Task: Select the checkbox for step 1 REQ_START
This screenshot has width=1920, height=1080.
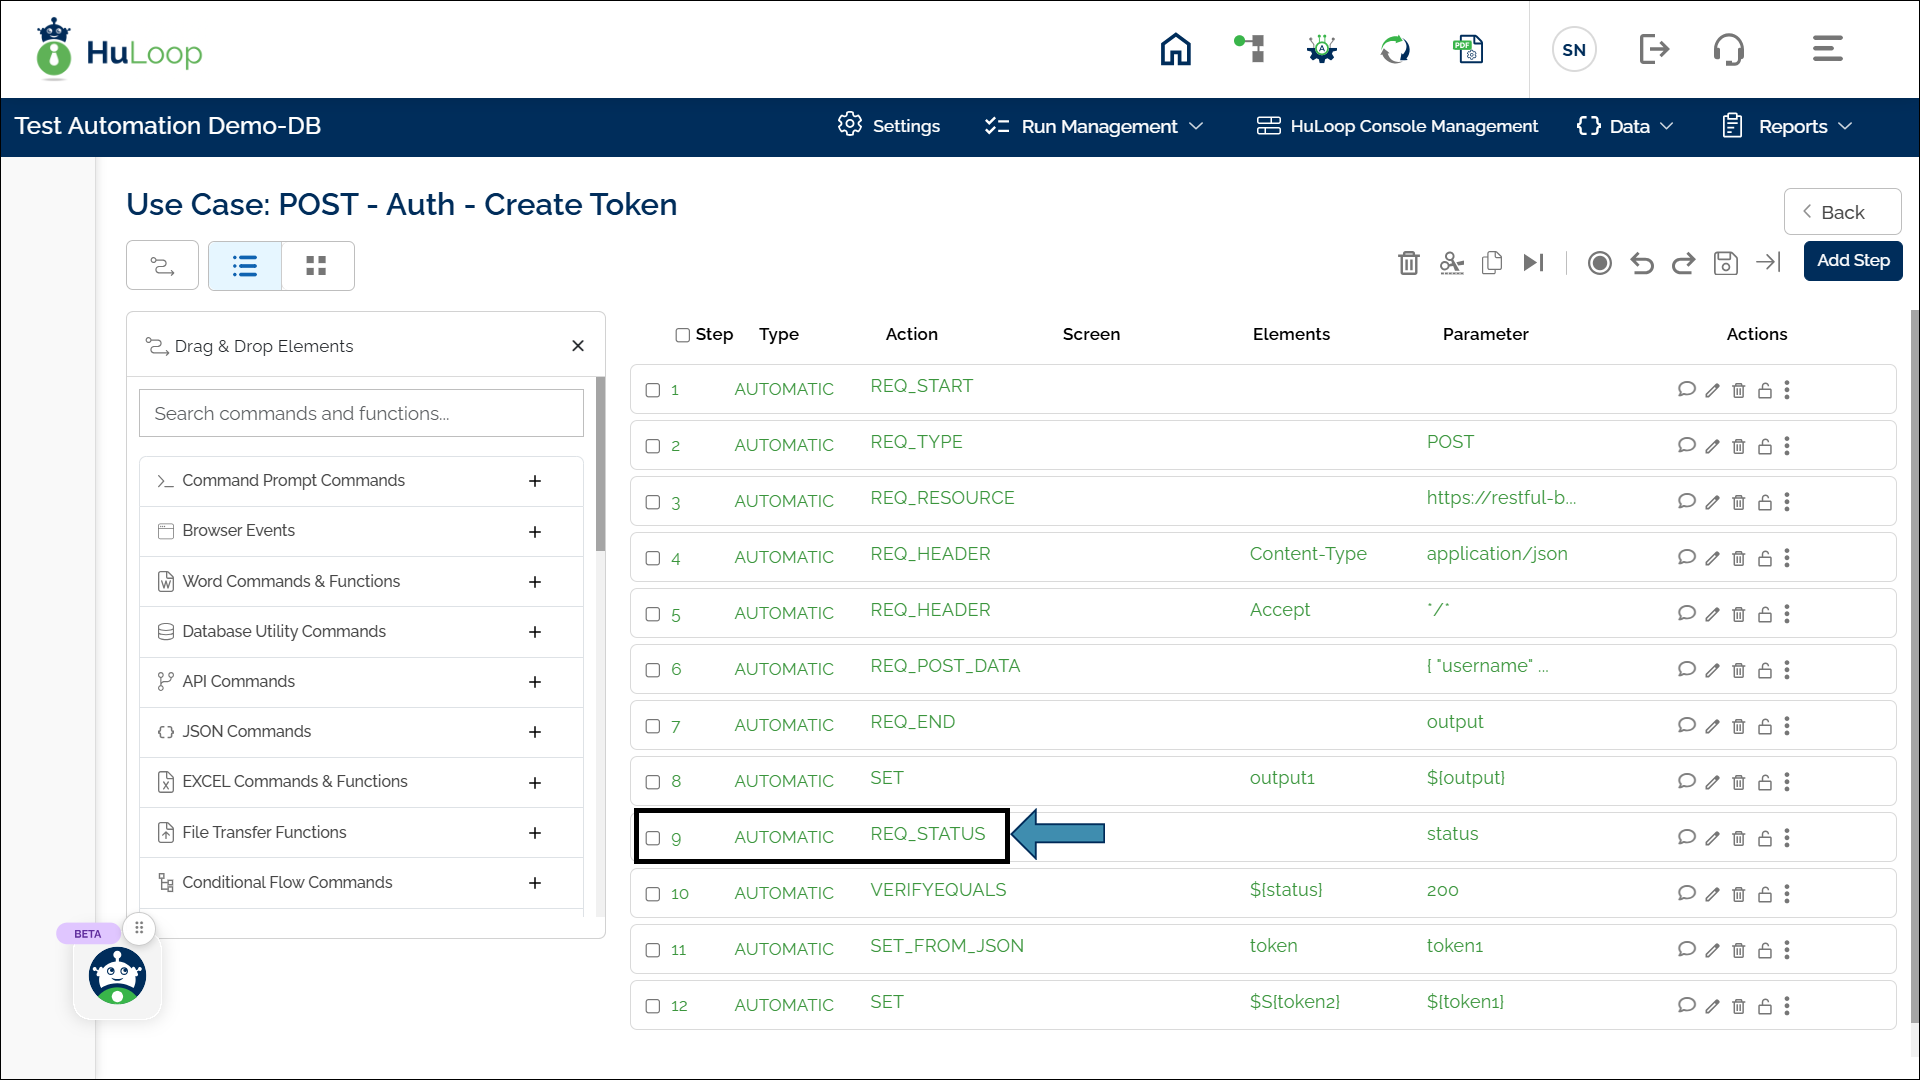Action: 653,390
